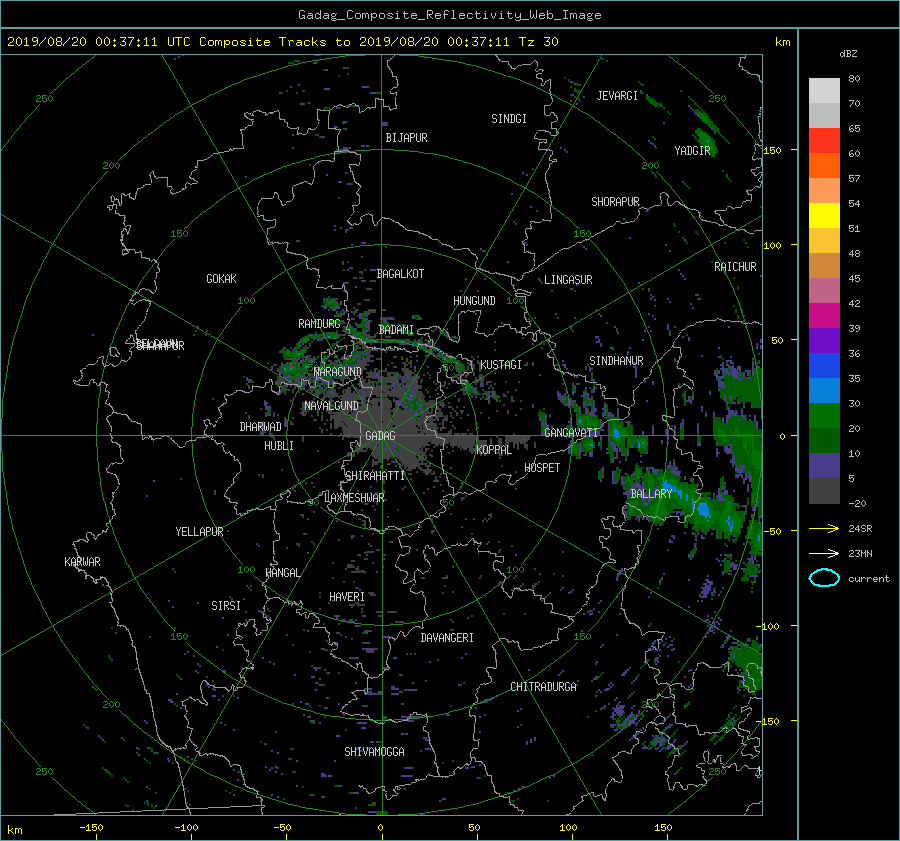
Task: Choose the dark orange 57-60 dBZ swatch
Action: (824, 165)
